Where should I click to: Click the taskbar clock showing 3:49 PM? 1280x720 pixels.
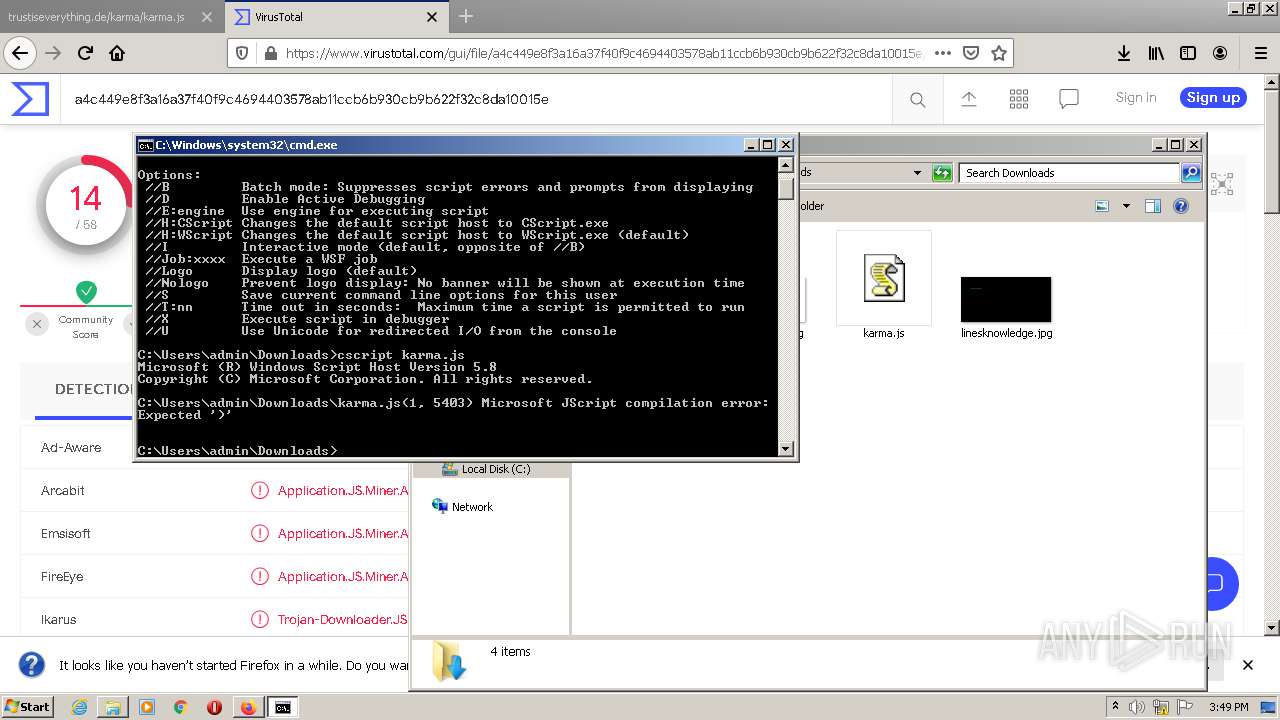1228,707
